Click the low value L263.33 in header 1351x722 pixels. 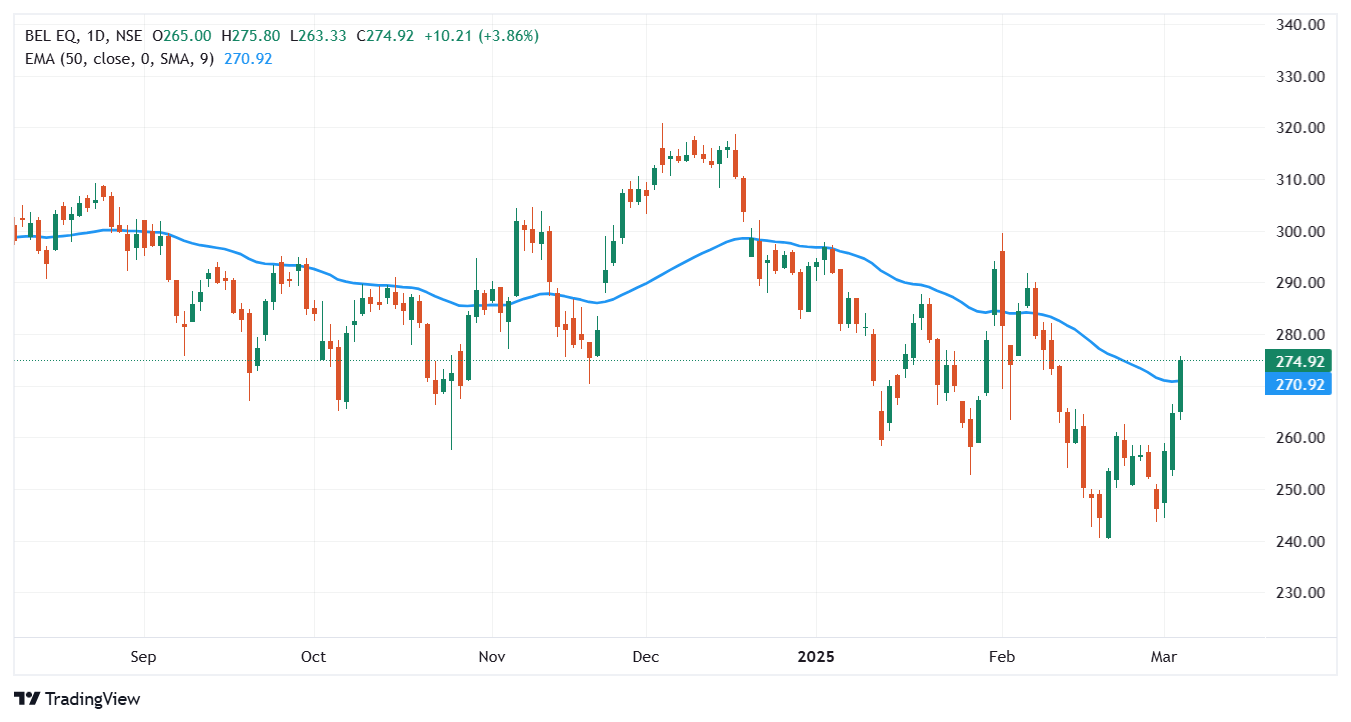click(318, 36)
